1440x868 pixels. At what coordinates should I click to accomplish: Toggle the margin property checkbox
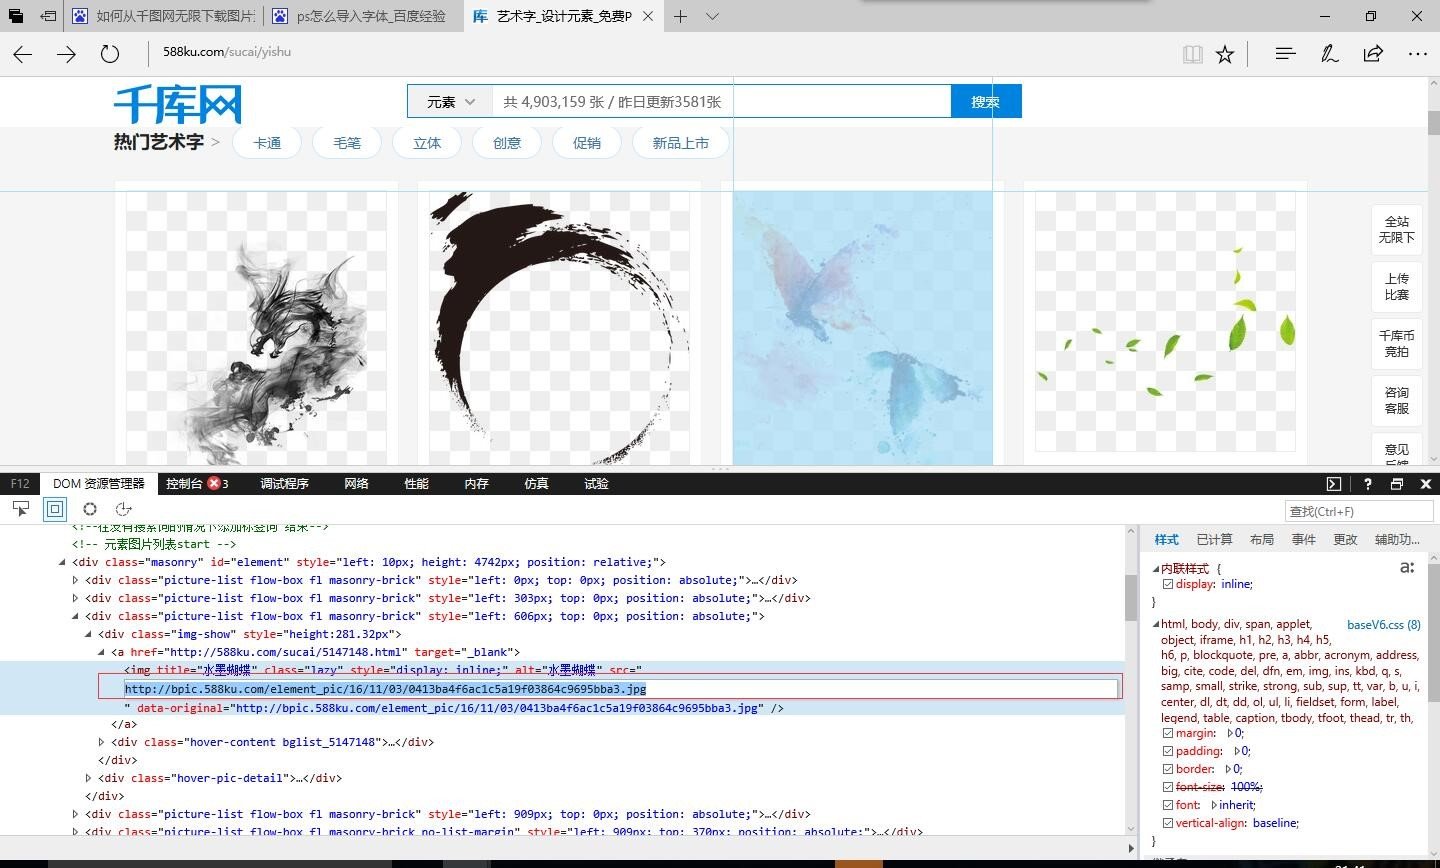pyautogui.click(x=1168, y=733)
